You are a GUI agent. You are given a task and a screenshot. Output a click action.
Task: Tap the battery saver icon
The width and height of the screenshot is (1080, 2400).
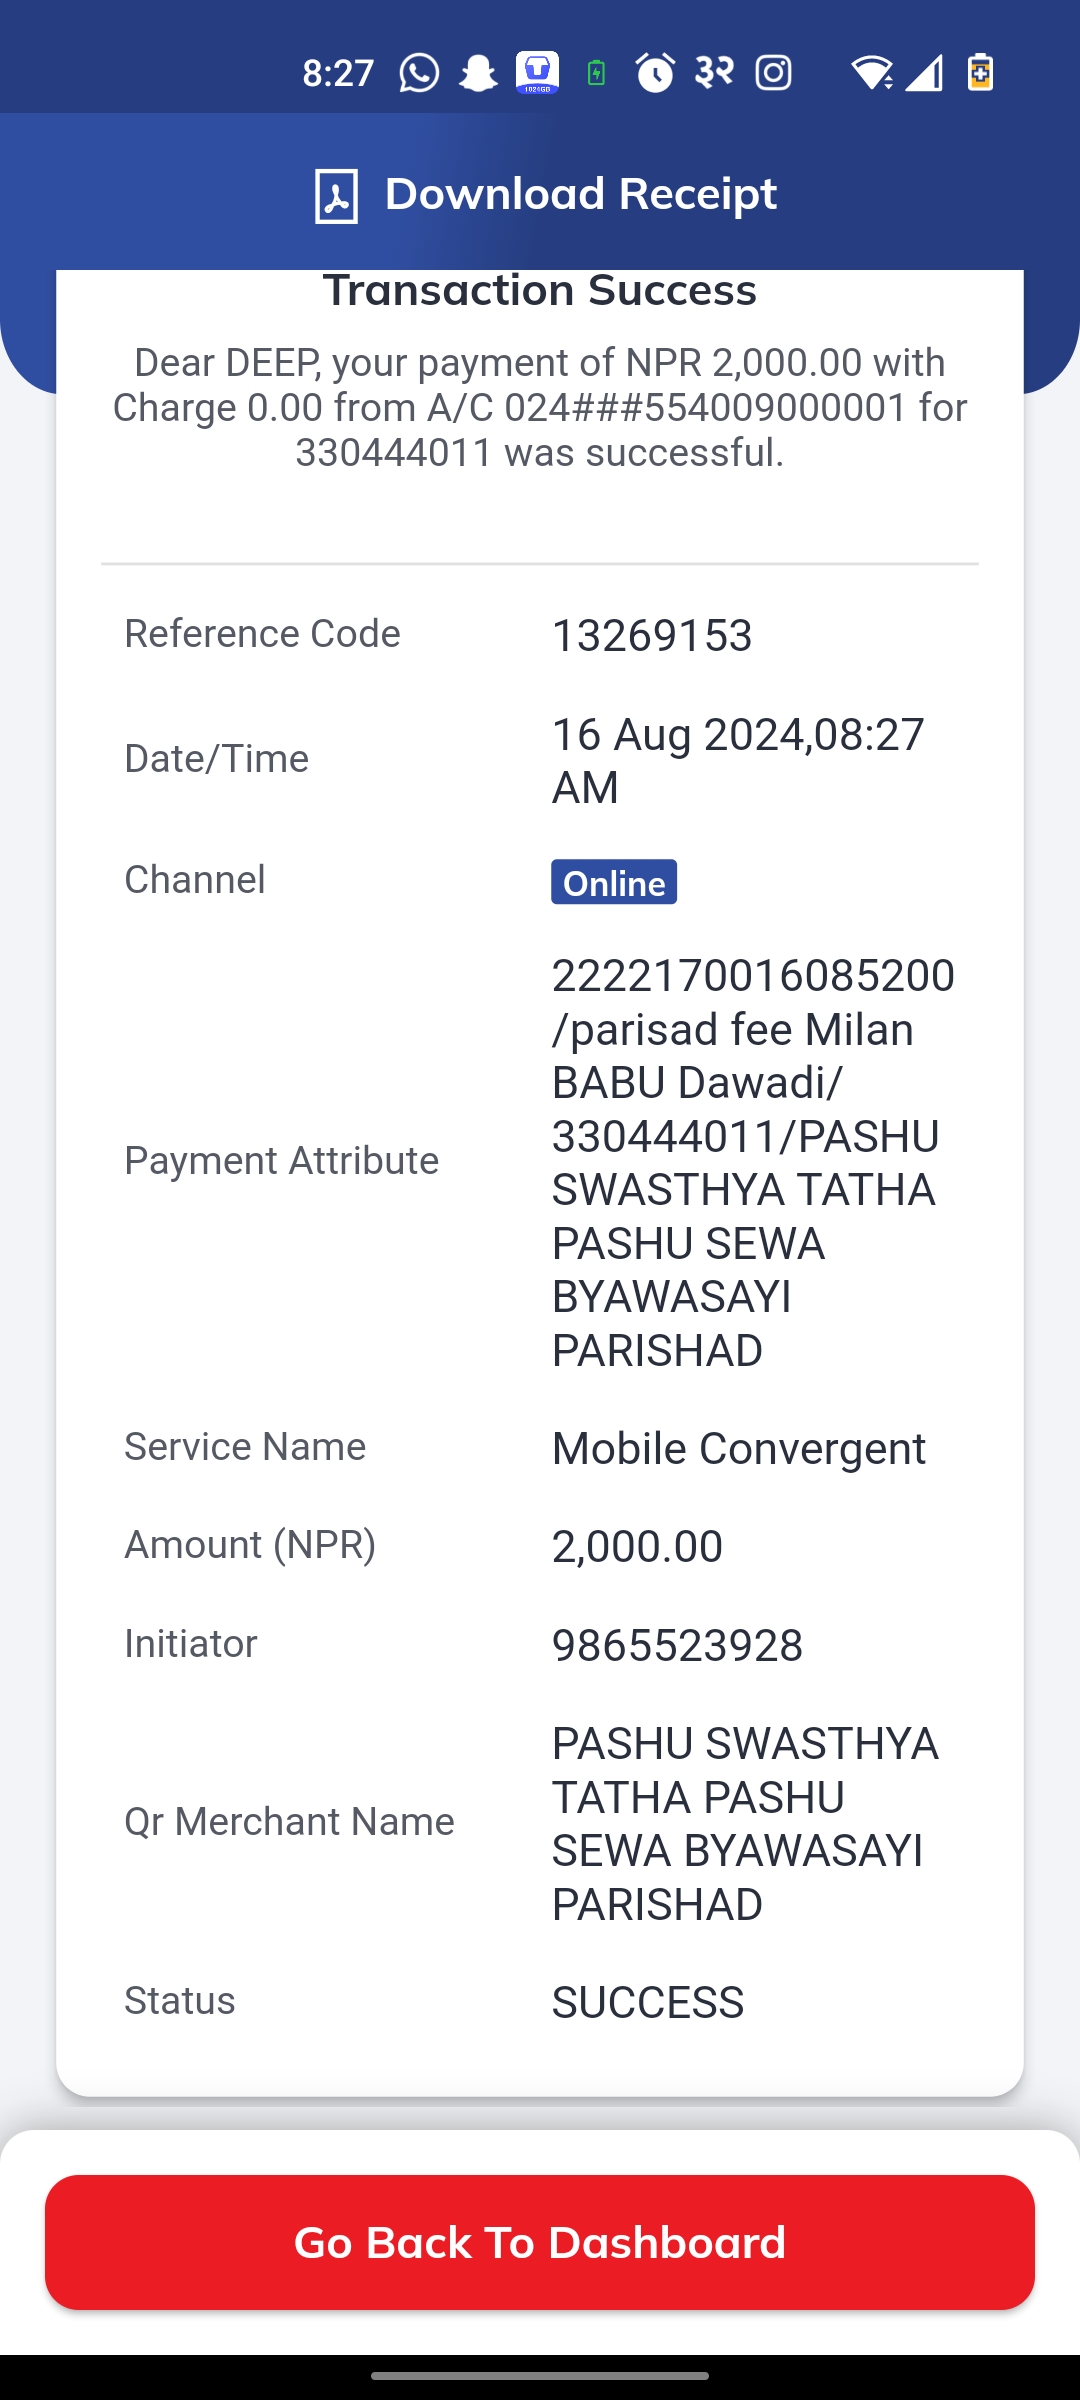980,72
